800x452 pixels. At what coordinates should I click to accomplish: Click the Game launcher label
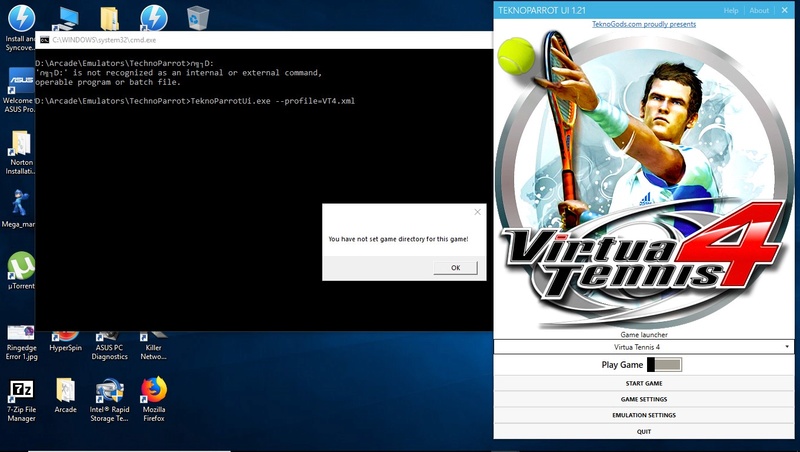(644, 335)
